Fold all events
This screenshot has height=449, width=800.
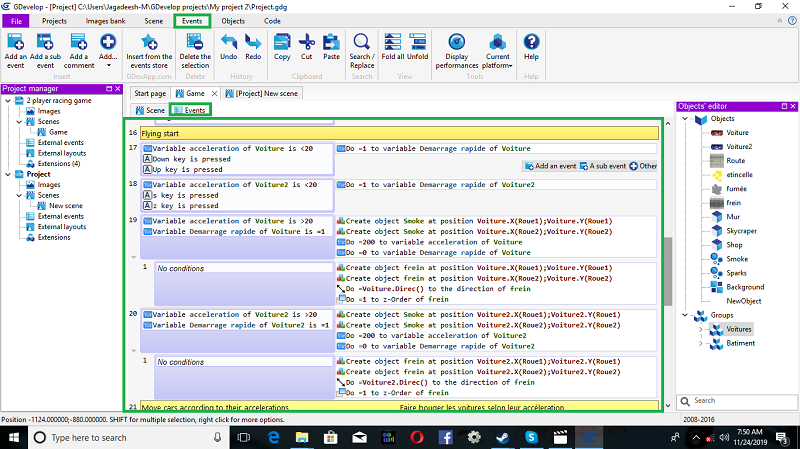[x=392, y=43]
